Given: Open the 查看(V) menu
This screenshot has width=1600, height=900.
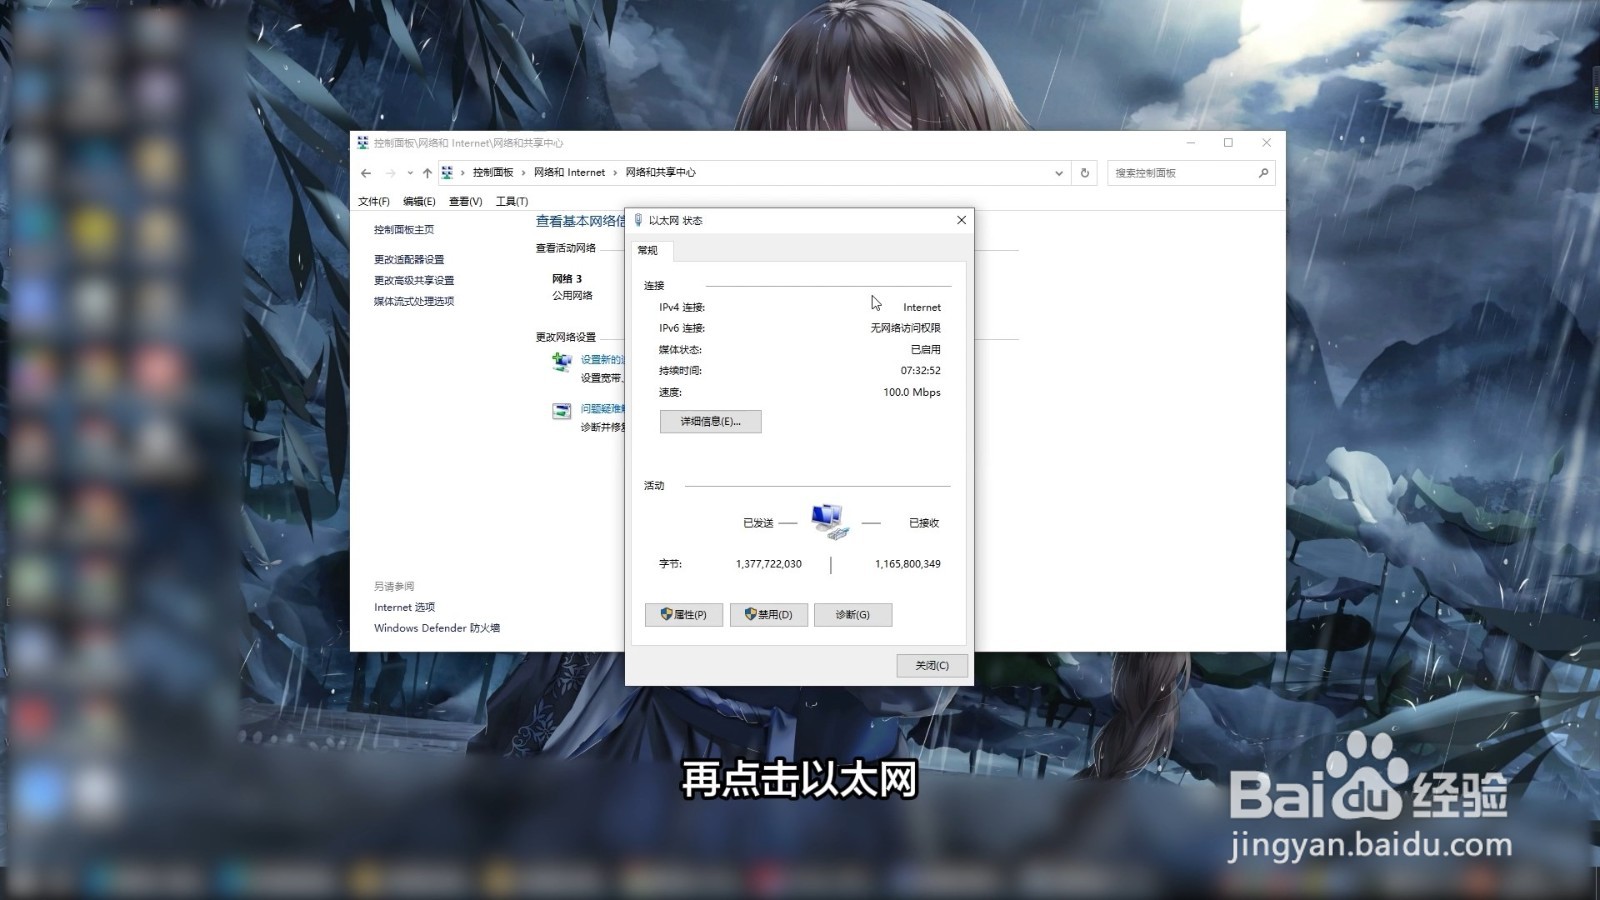Looking at the screenshot, I should pyautogui.click(x=465, y=201).
